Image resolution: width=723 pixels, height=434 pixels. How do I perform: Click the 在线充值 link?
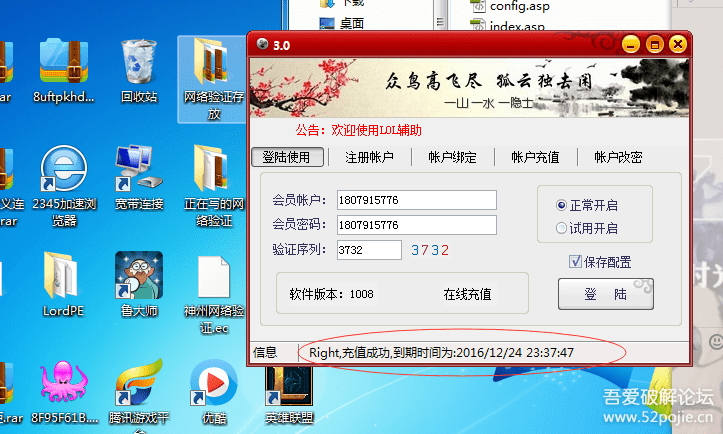point(467,294)
